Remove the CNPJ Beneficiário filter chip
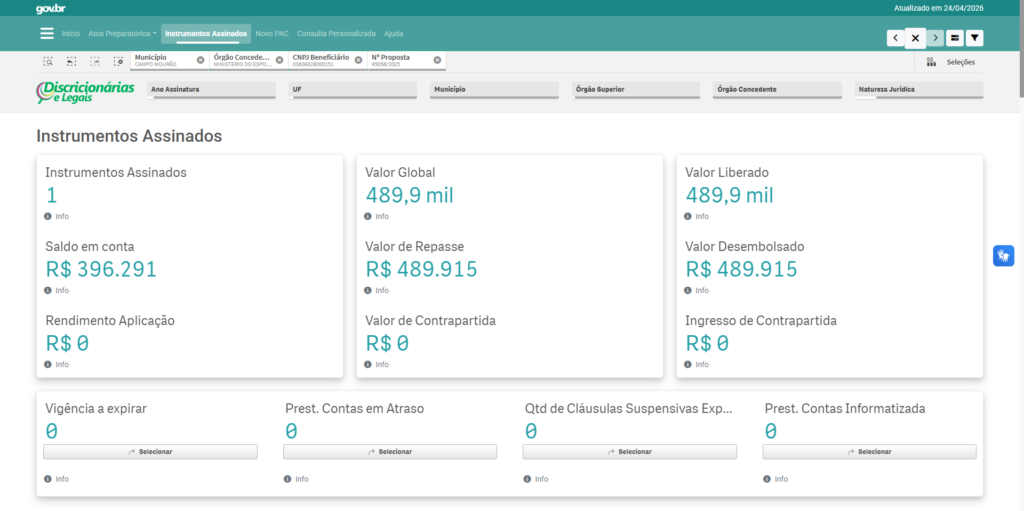This screenshot has width=1024, height=511. click(x=359, y=59)
